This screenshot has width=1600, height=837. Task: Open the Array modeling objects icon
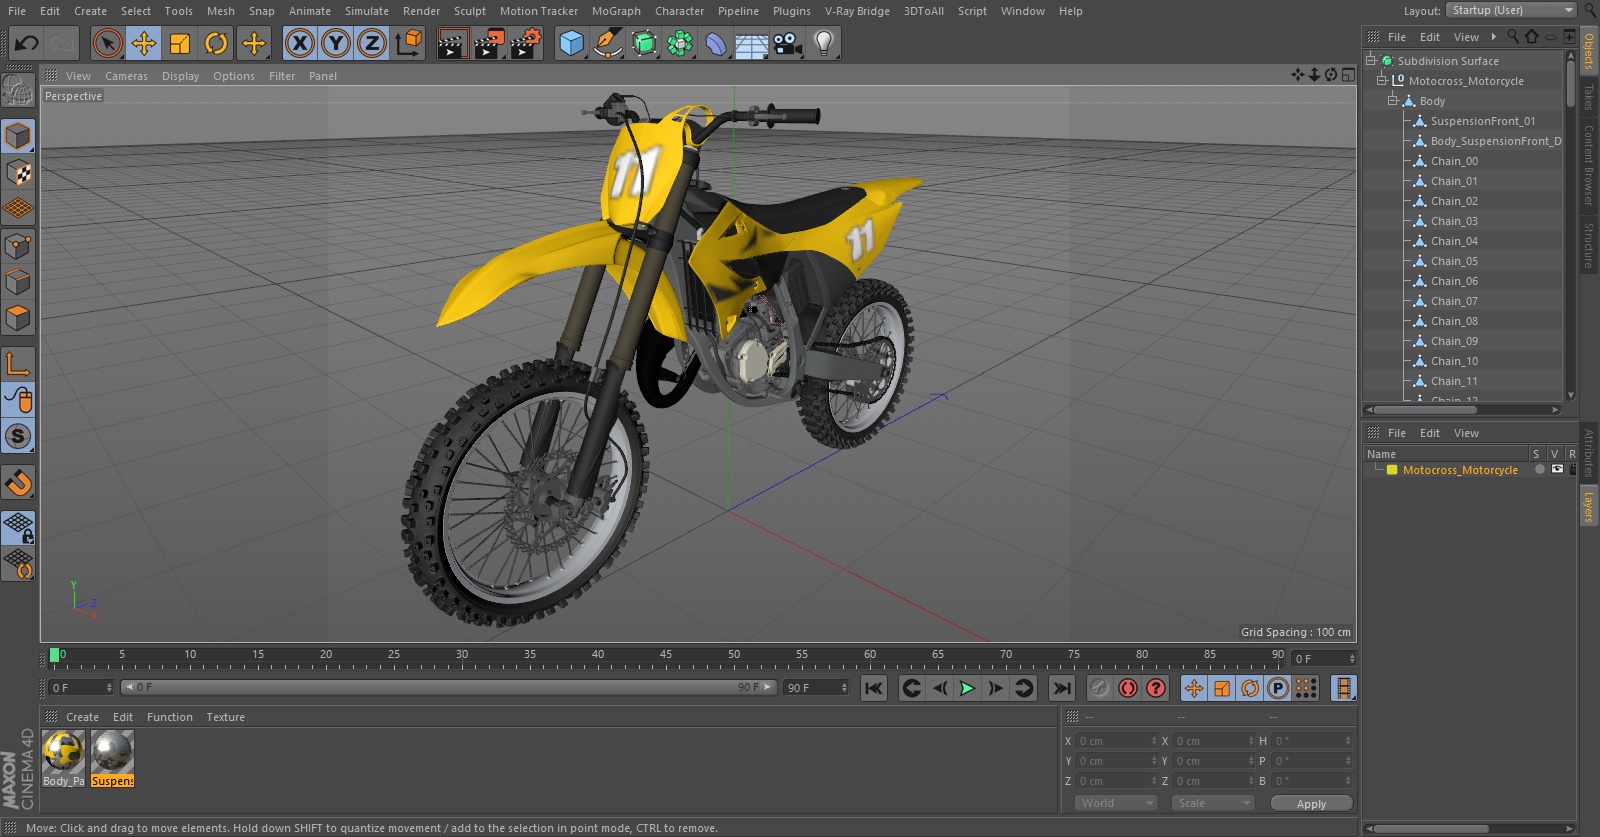[x=680, y=43]
